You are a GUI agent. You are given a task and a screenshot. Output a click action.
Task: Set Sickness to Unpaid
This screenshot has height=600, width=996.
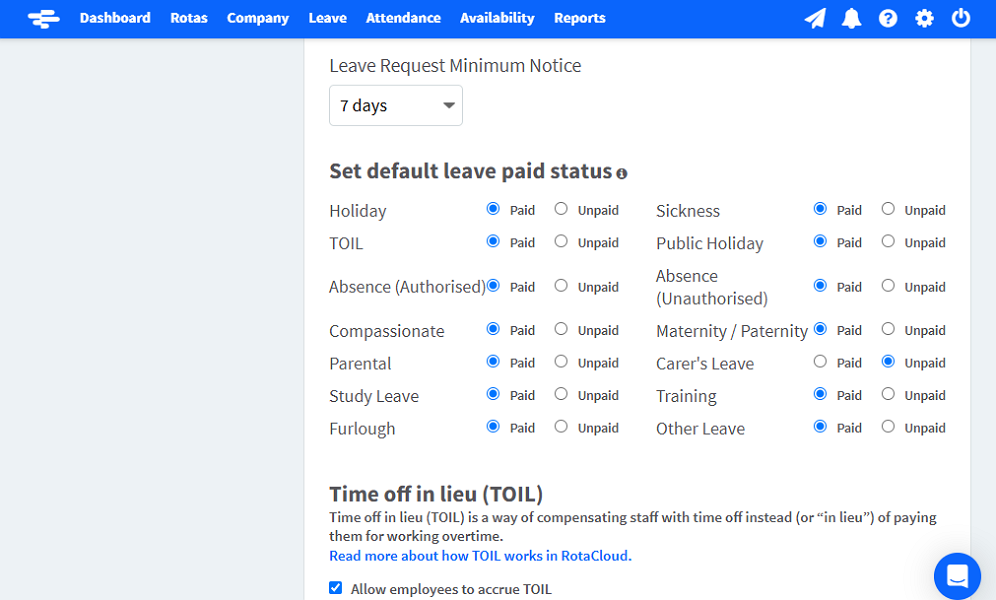(888, 209)
